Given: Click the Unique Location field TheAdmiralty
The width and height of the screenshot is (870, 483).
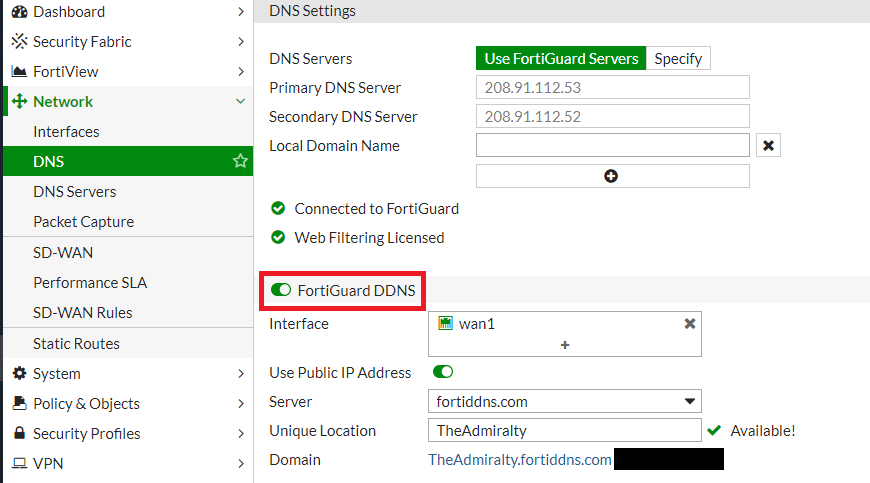Looking at the screenshot, I should click(x=565, y=430).
